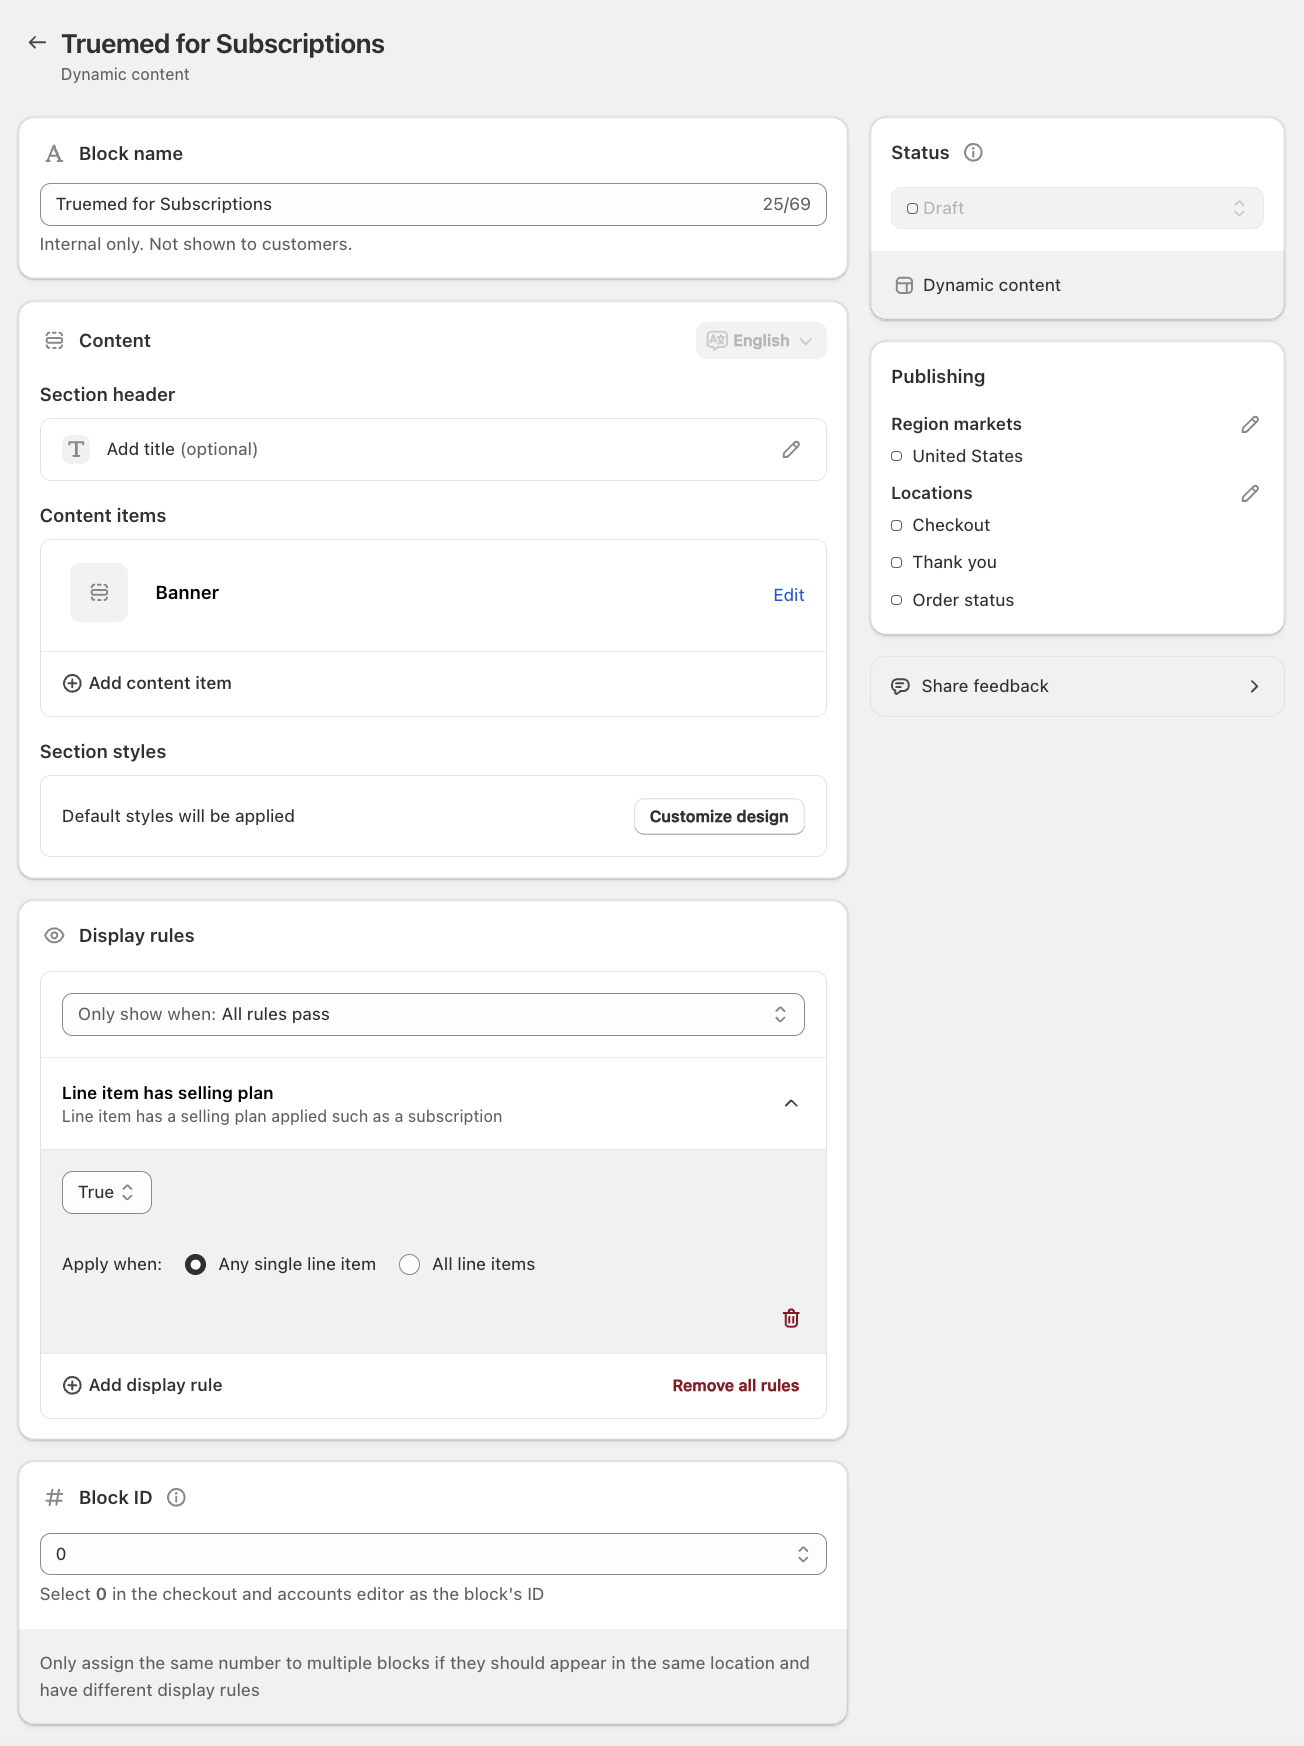Click Remove all rules

(x=735, y=1385)
